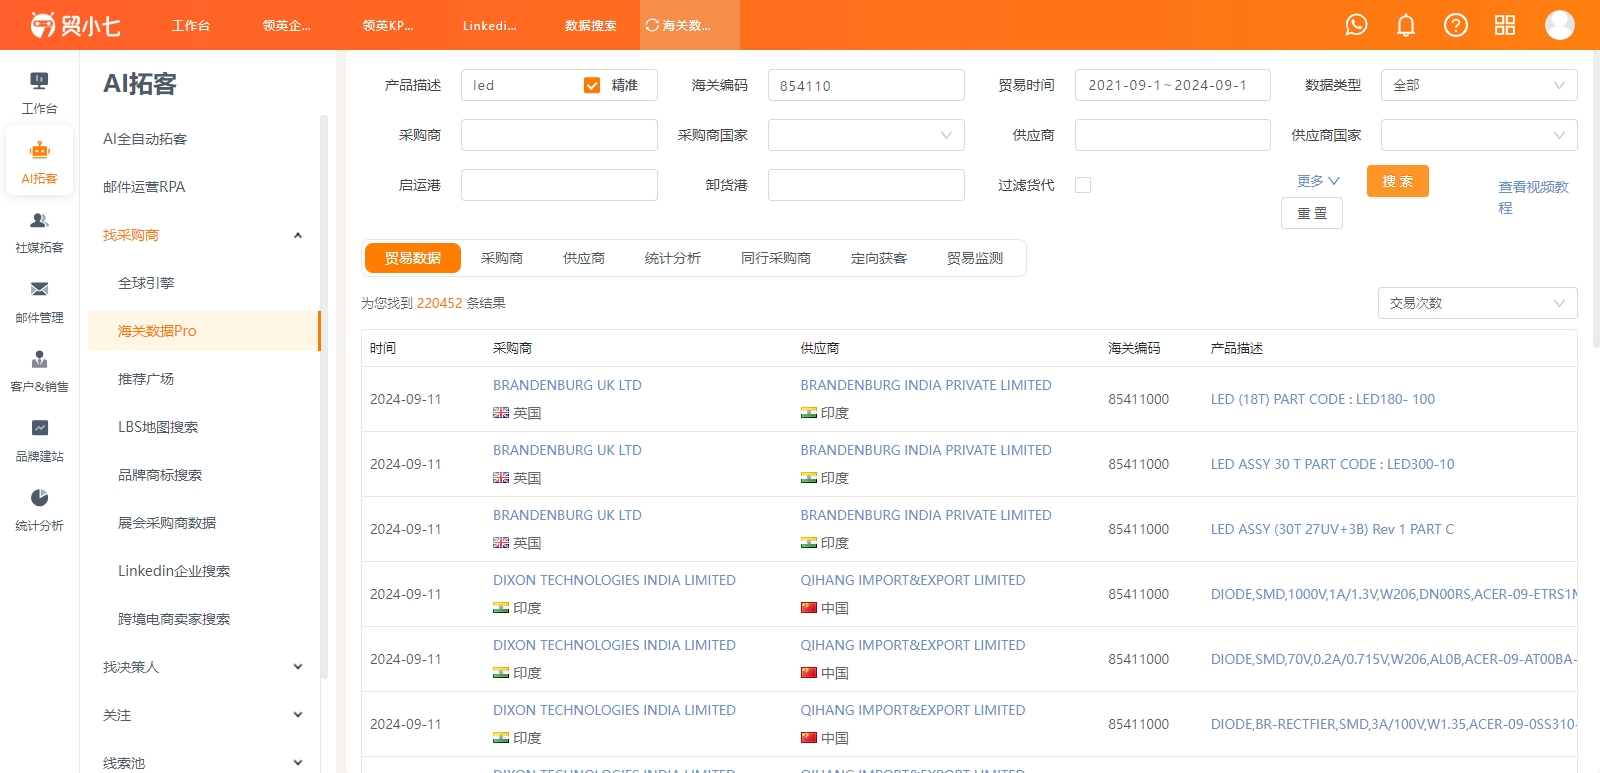Screen dimensions: 1600x773
Task: Expand 更多 filter options
Action: 1318,181
